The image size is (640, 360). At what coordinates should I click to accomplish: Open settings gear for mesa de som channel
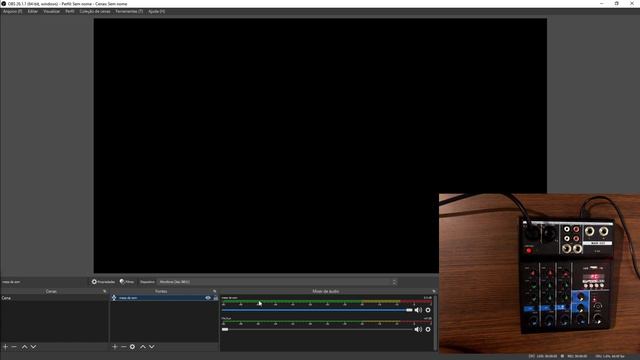[x=428, y=310]
